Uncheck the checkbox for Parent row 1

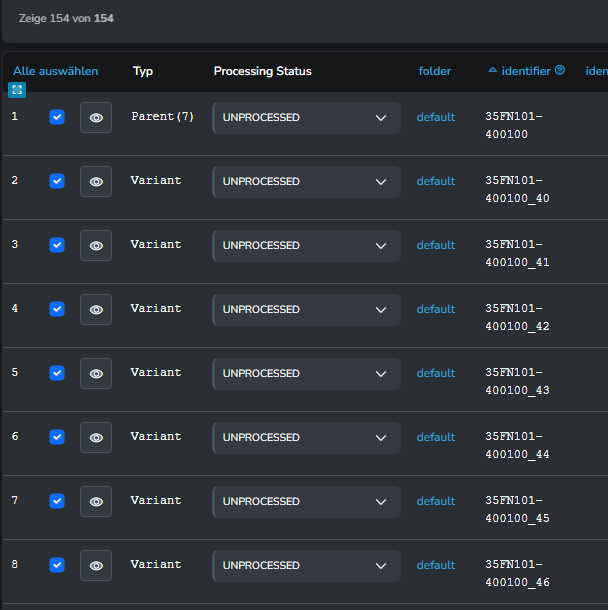pos(57,117)
